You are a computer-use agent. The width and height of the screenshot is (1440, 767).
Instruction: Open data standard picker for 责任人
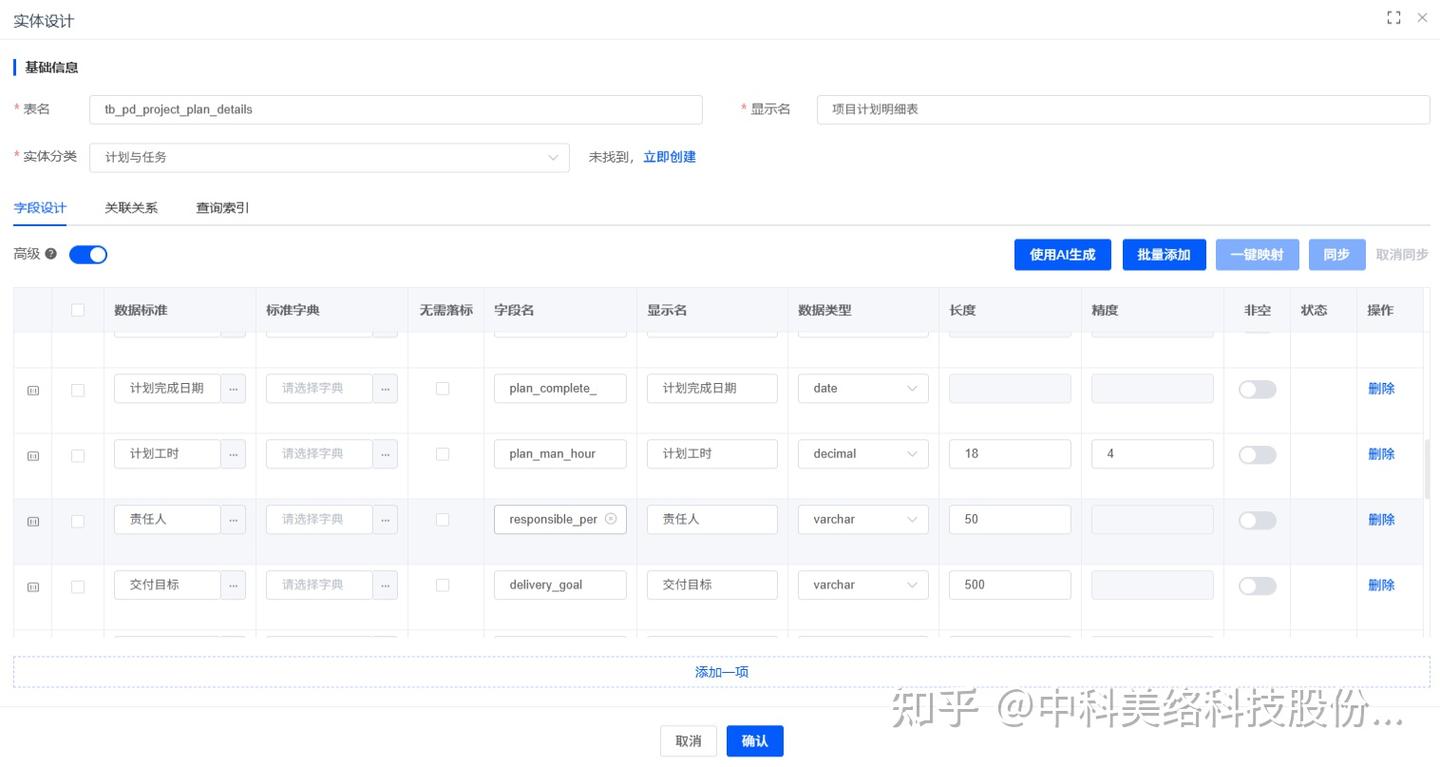pyautogui.click(x=233, y=519)
